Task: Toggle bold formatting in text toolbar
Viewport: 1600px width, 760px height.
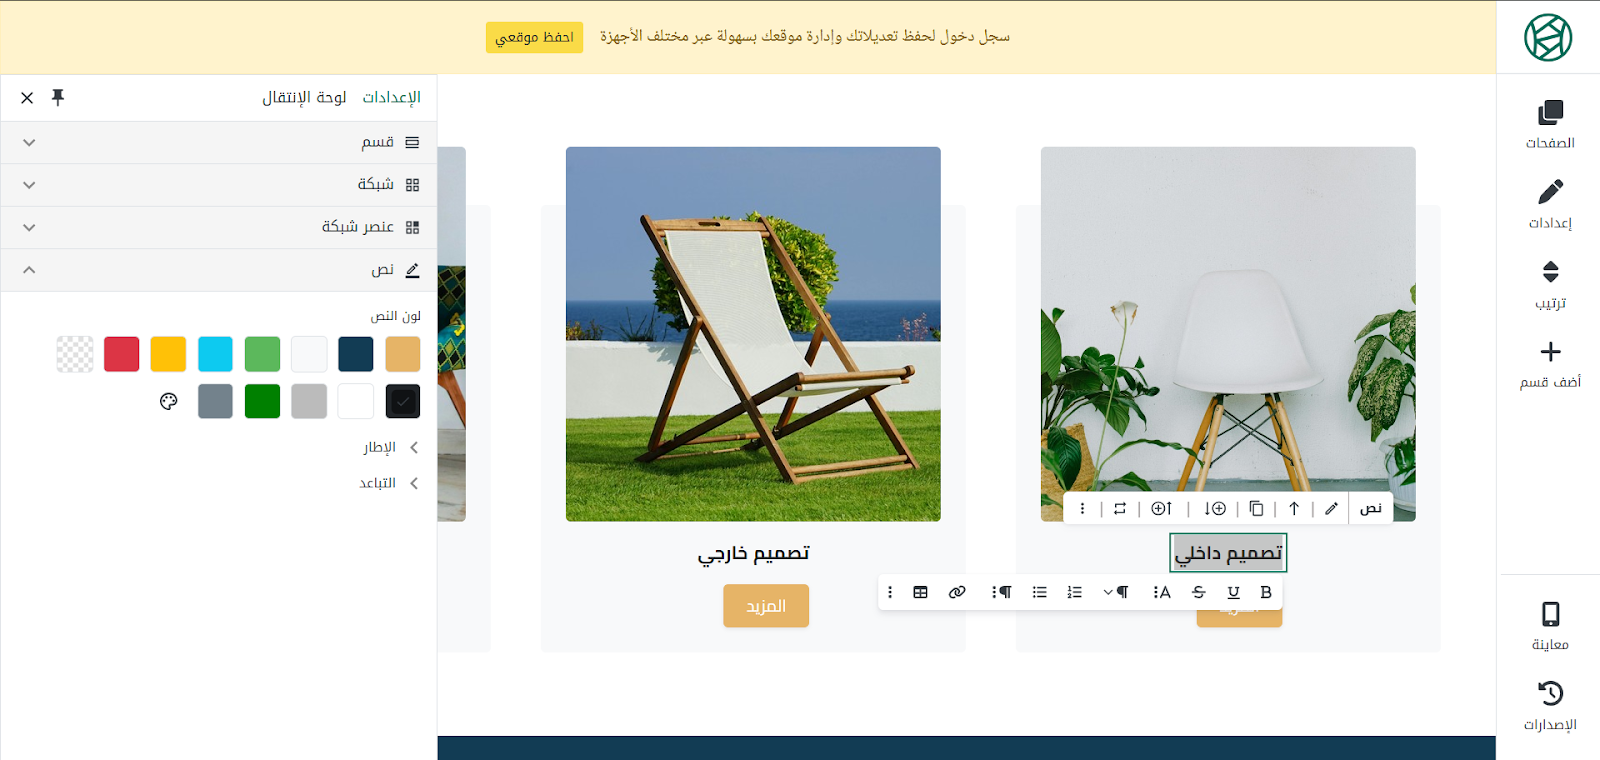Action: pos(1266,592)
